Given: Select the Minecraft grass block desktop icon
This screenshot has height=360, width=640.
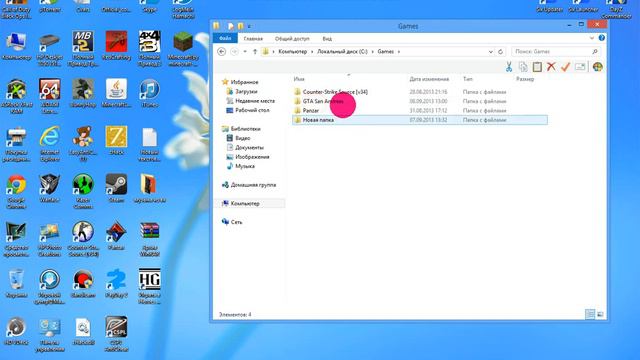Looking at the screenshot, I should pyautogui.click(x=183, y=42).
